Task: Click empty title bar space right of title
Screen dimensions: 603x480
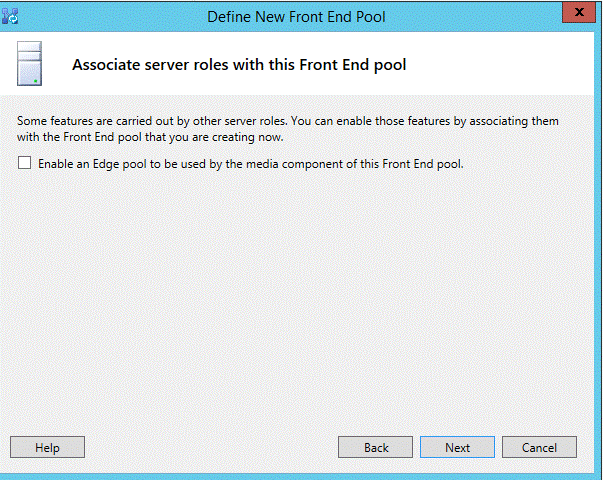Action: pos(473,17)
